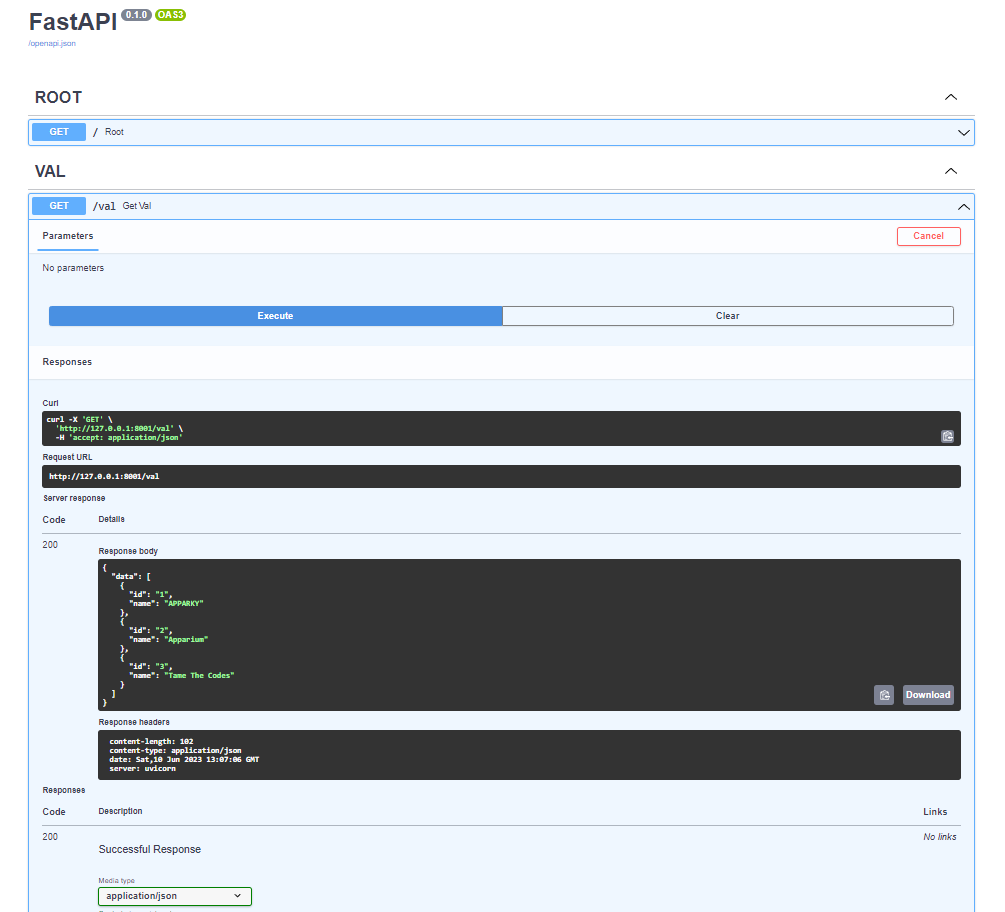Click the OAS3 version badge
The image size is (1005, 912).
pyautogui.click(x=170, y=15)
